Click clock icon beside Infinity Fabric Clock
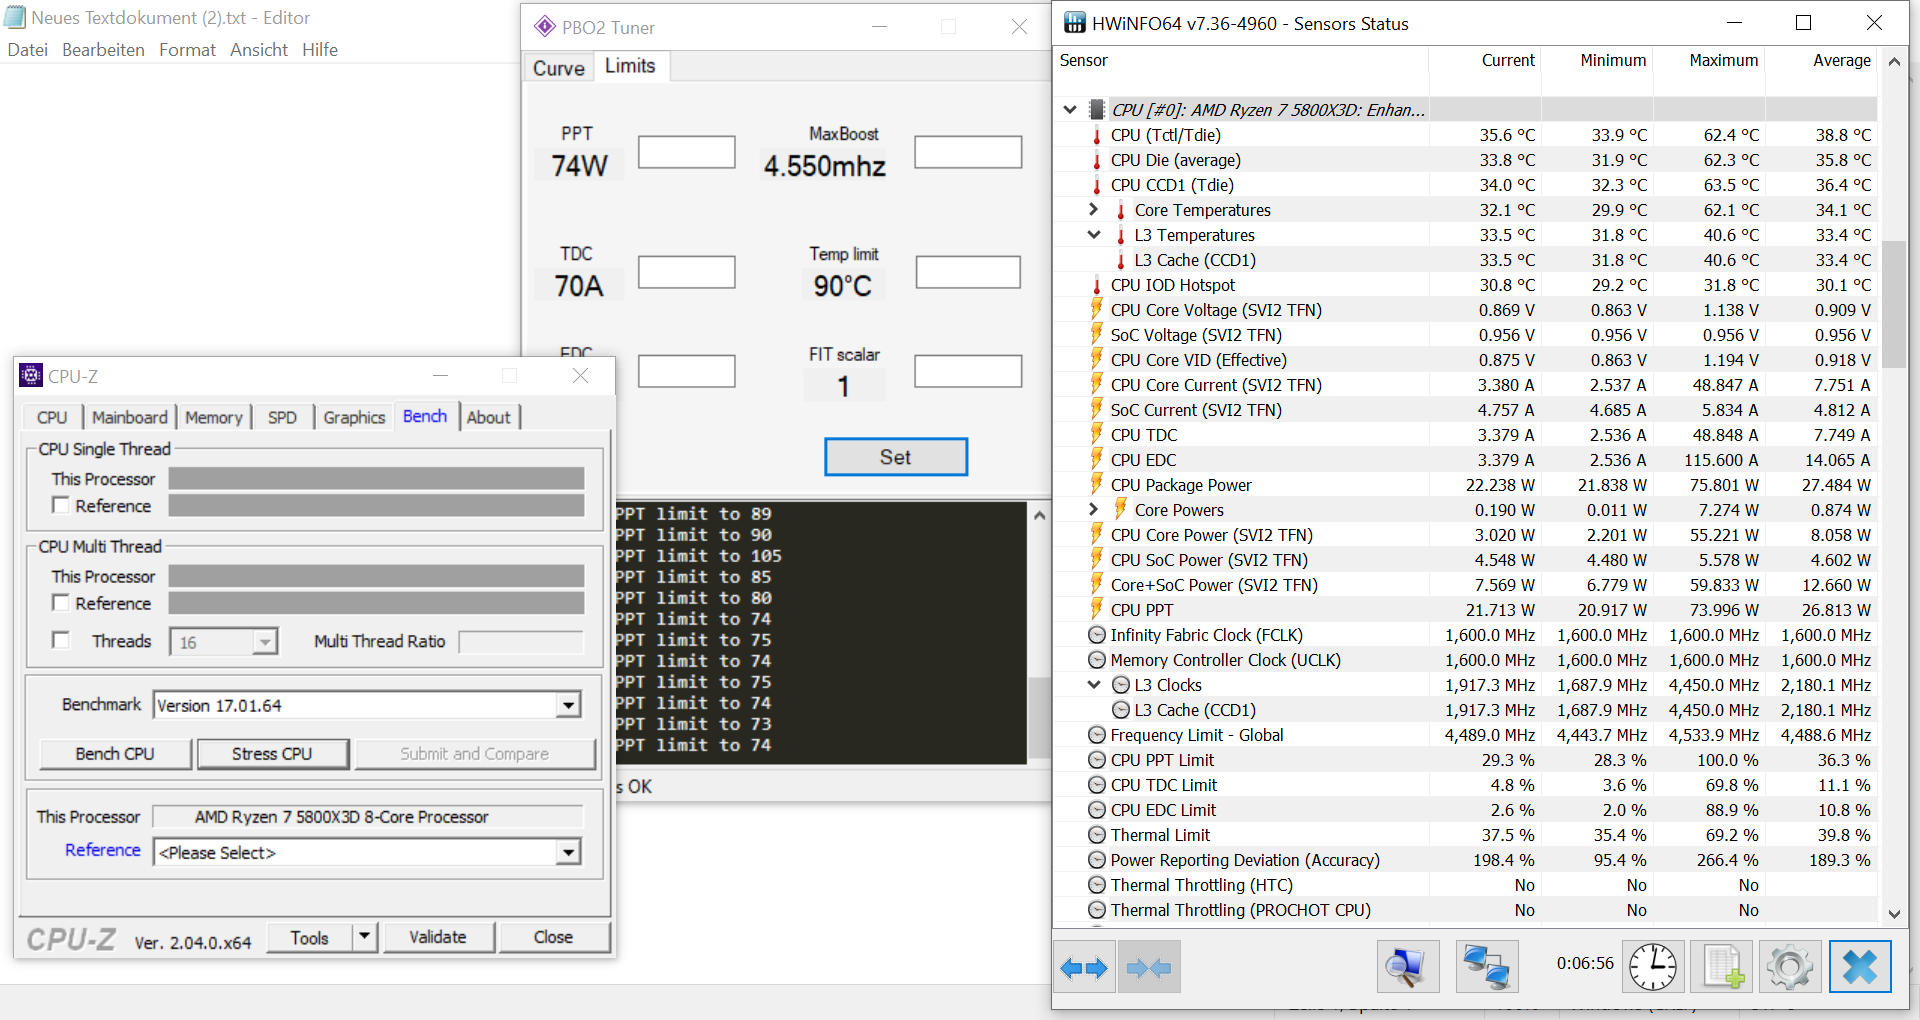The height and width of the screenshot is (1020, 1920). 1097,635
